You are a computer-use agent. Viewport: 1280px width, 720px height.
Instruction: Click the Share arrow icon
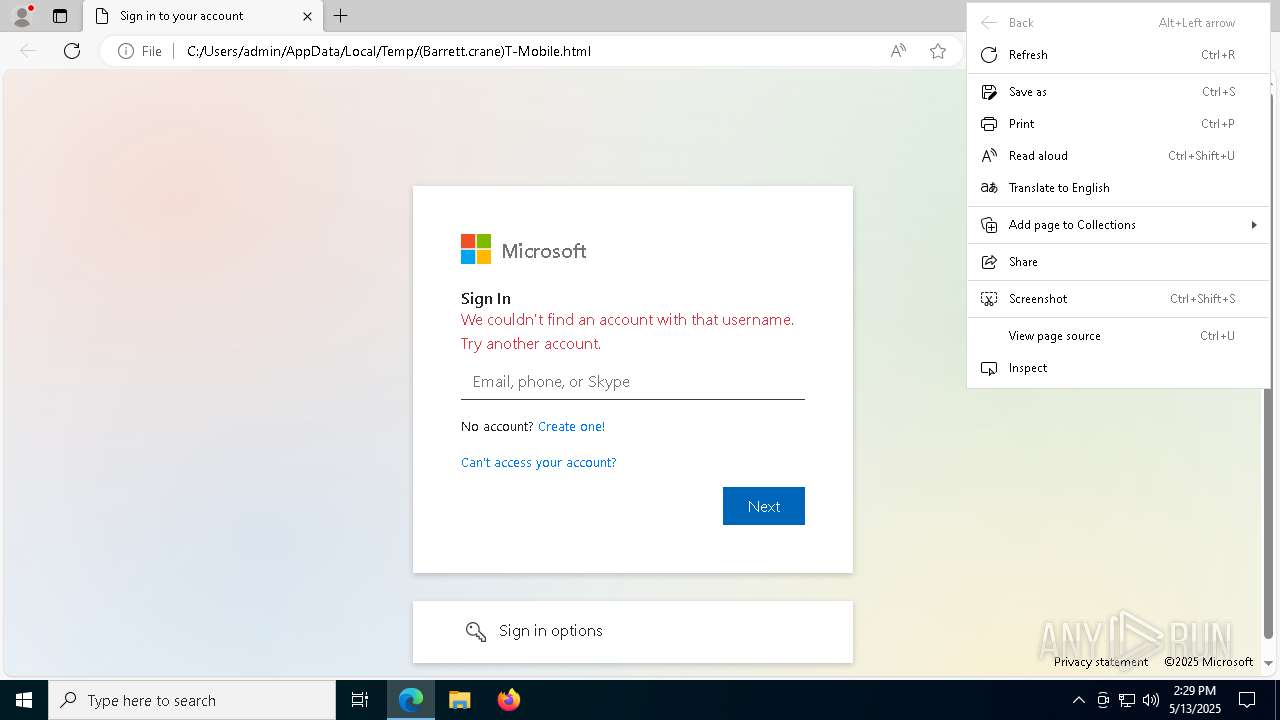point(989,262)
